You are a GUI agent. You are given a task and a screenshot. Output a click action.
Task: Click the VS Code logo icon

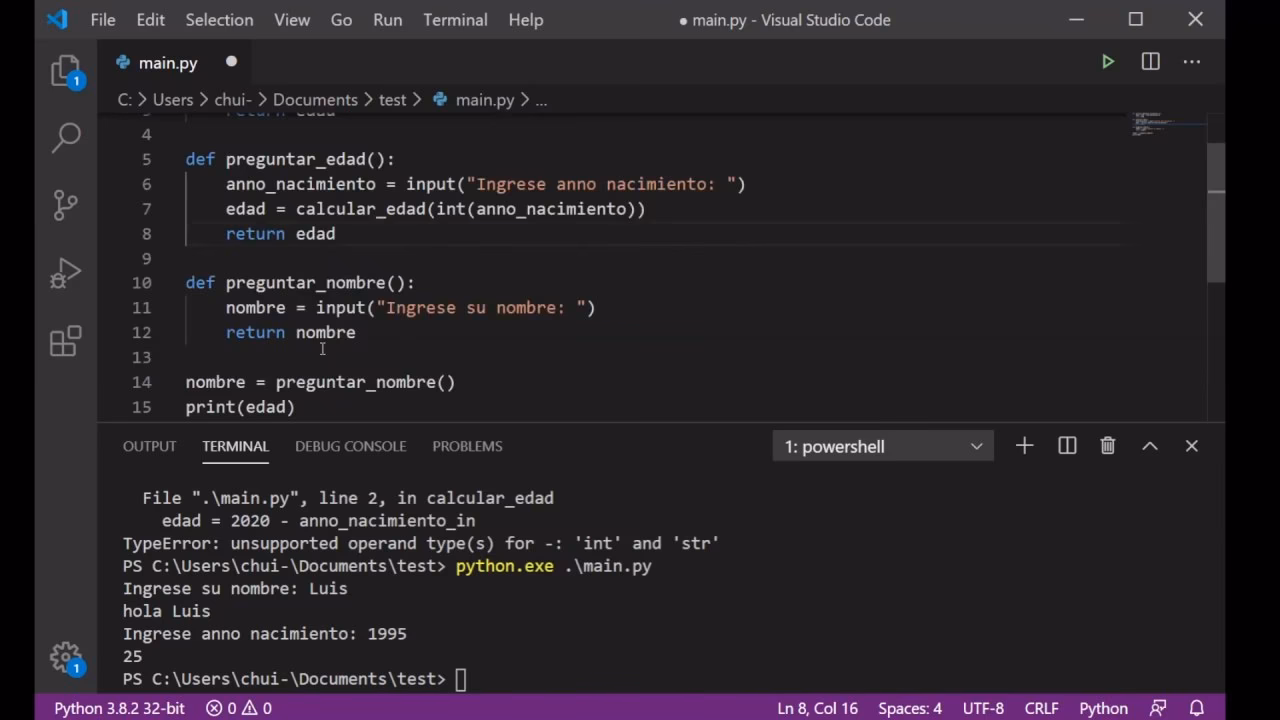coord(58,20)
